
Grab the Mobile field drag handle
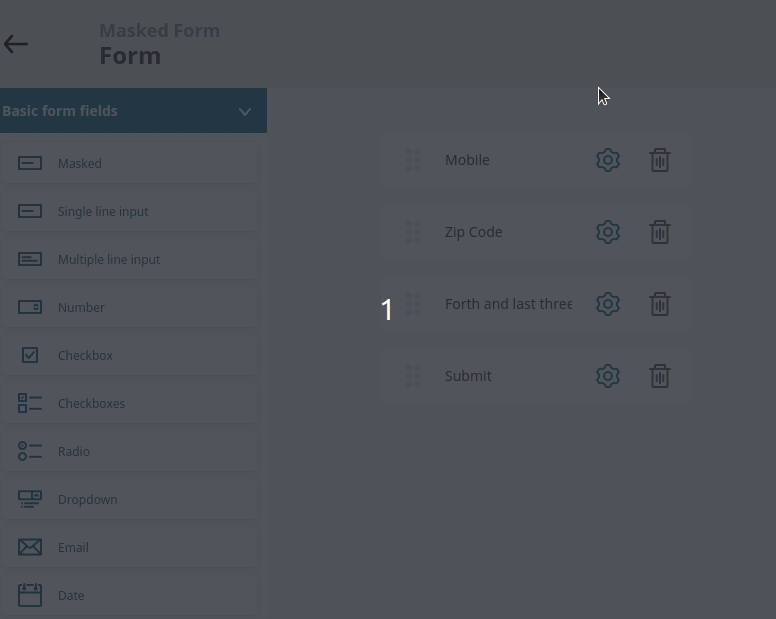click(413, 160)
